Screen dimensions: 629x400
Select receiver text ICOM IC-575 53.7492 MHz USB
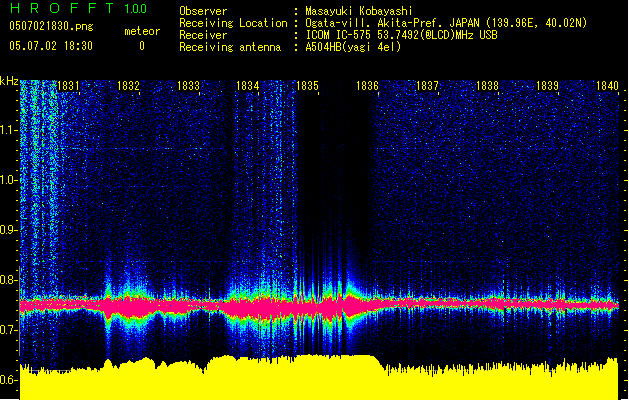click(402, 35)
